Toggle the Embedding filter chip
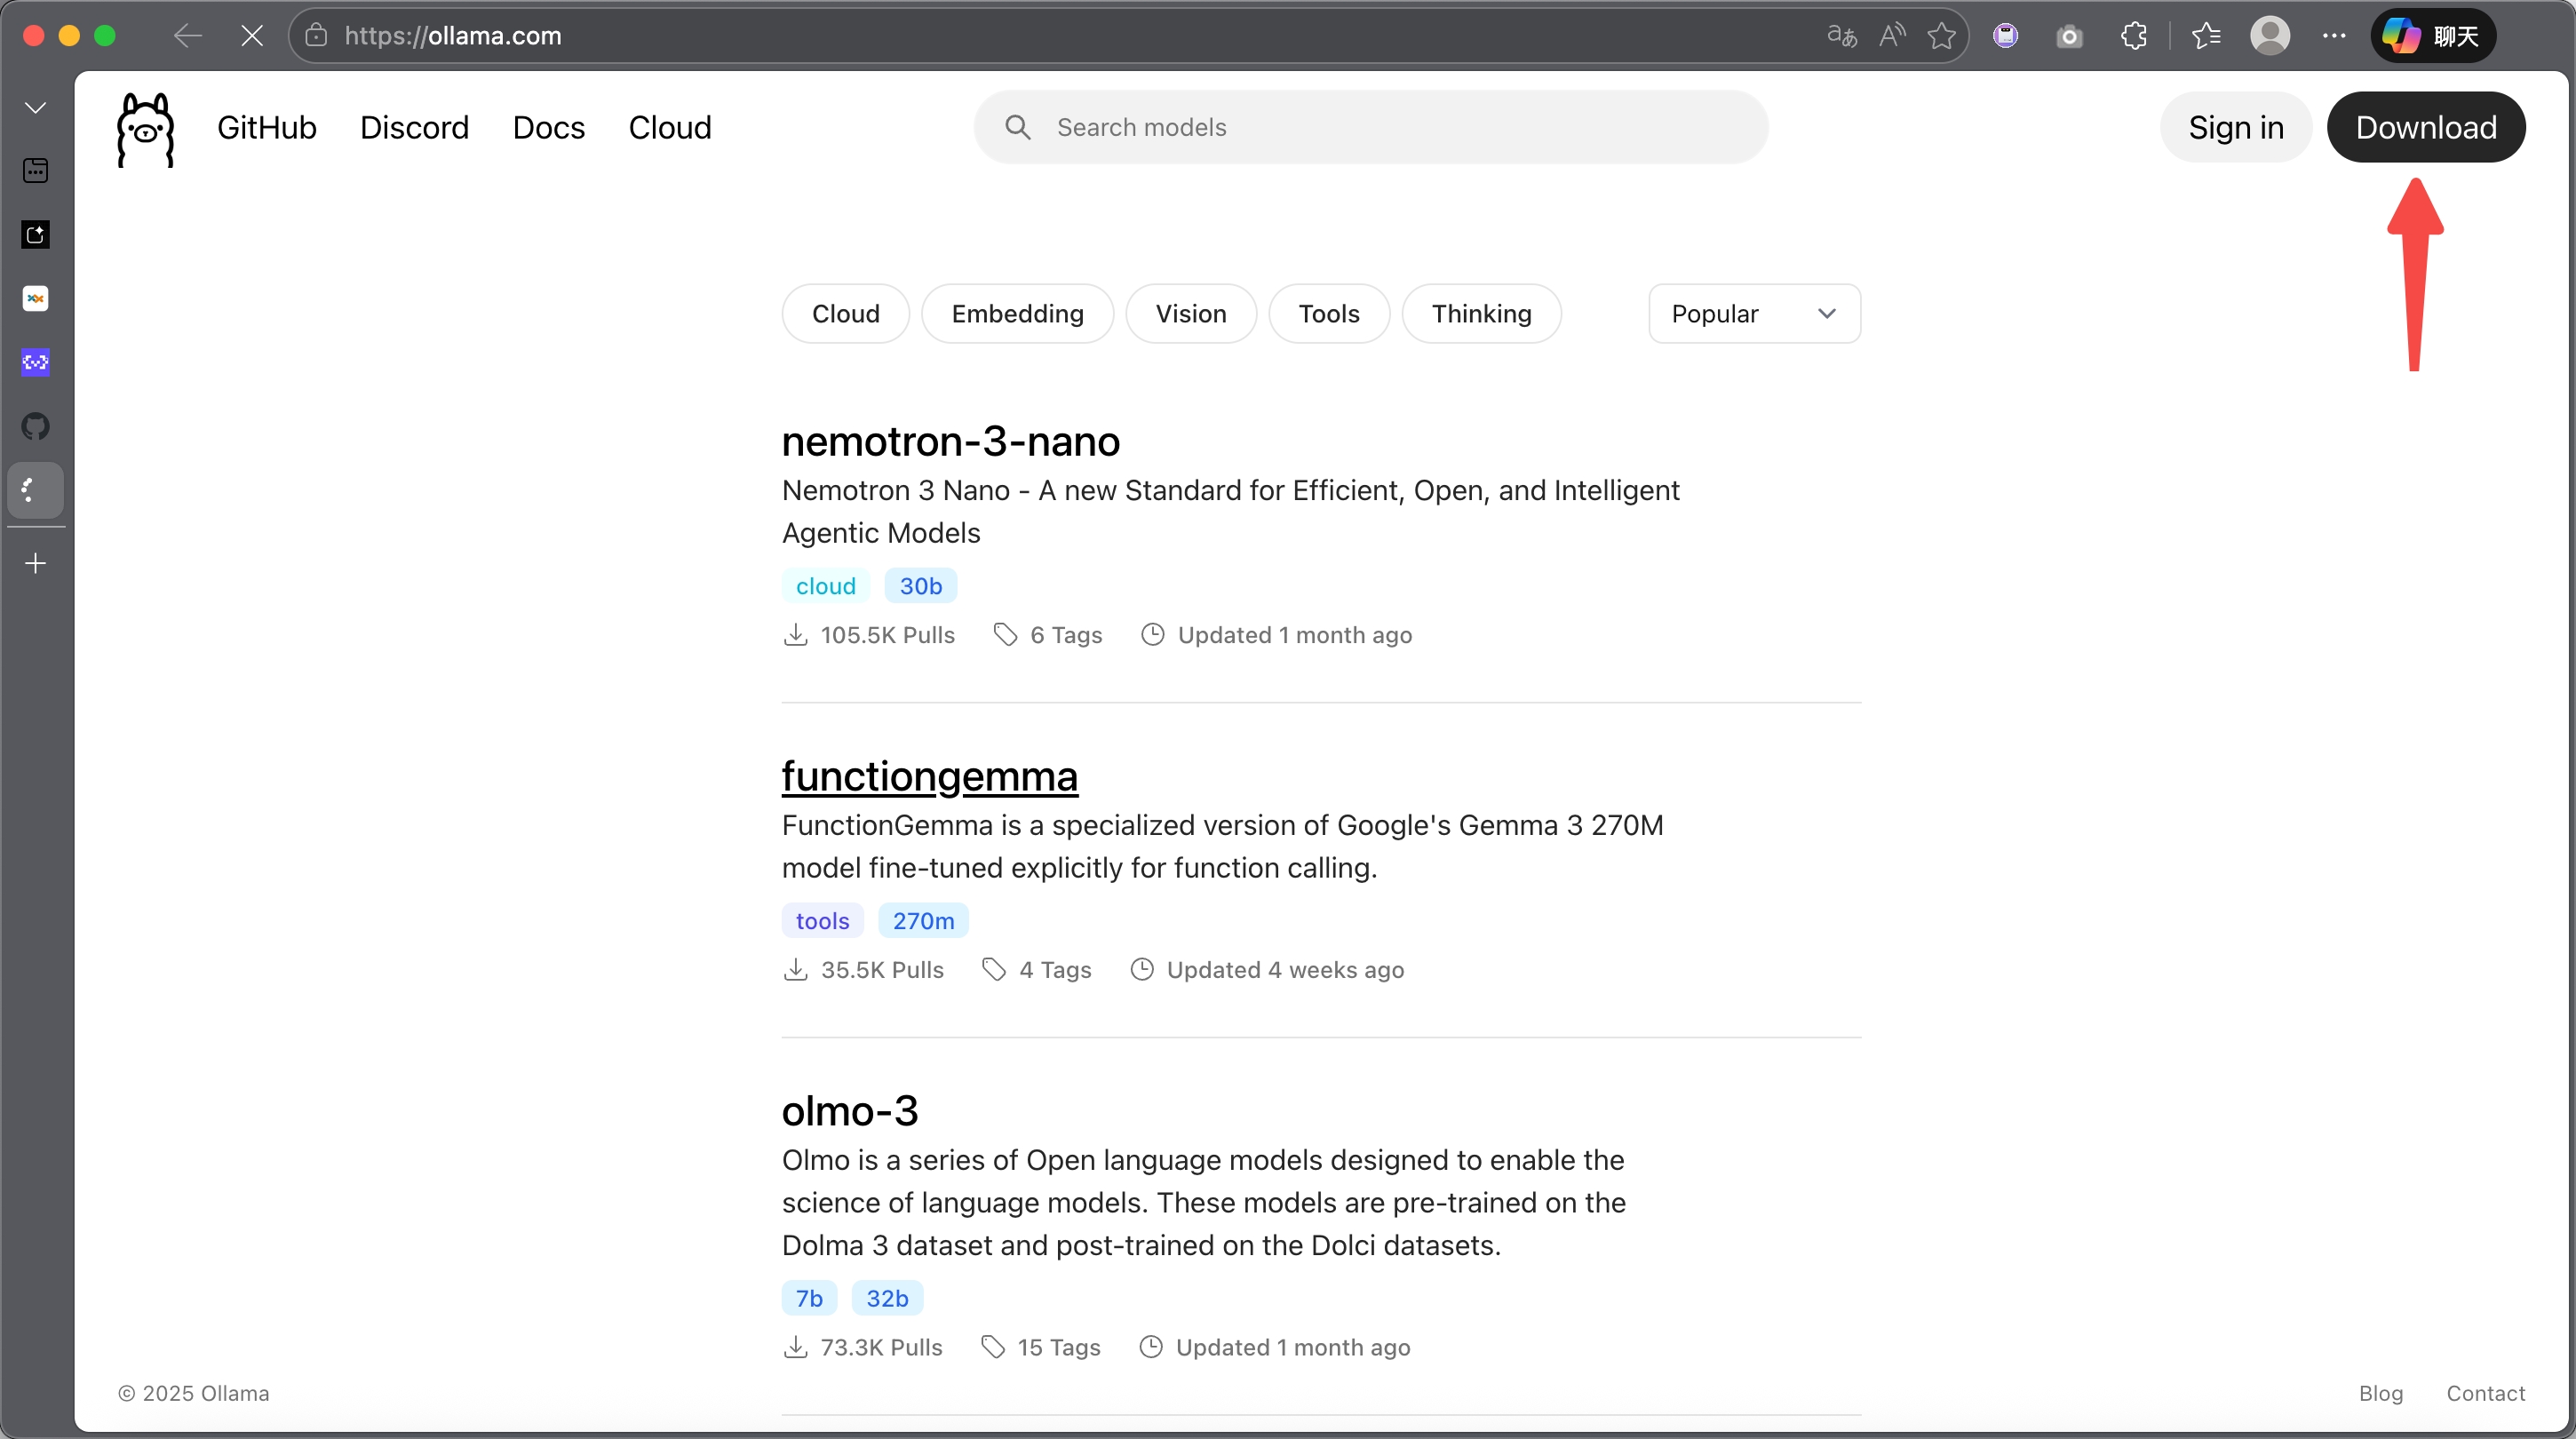 pyautogui.click(x=1018, y=314)
